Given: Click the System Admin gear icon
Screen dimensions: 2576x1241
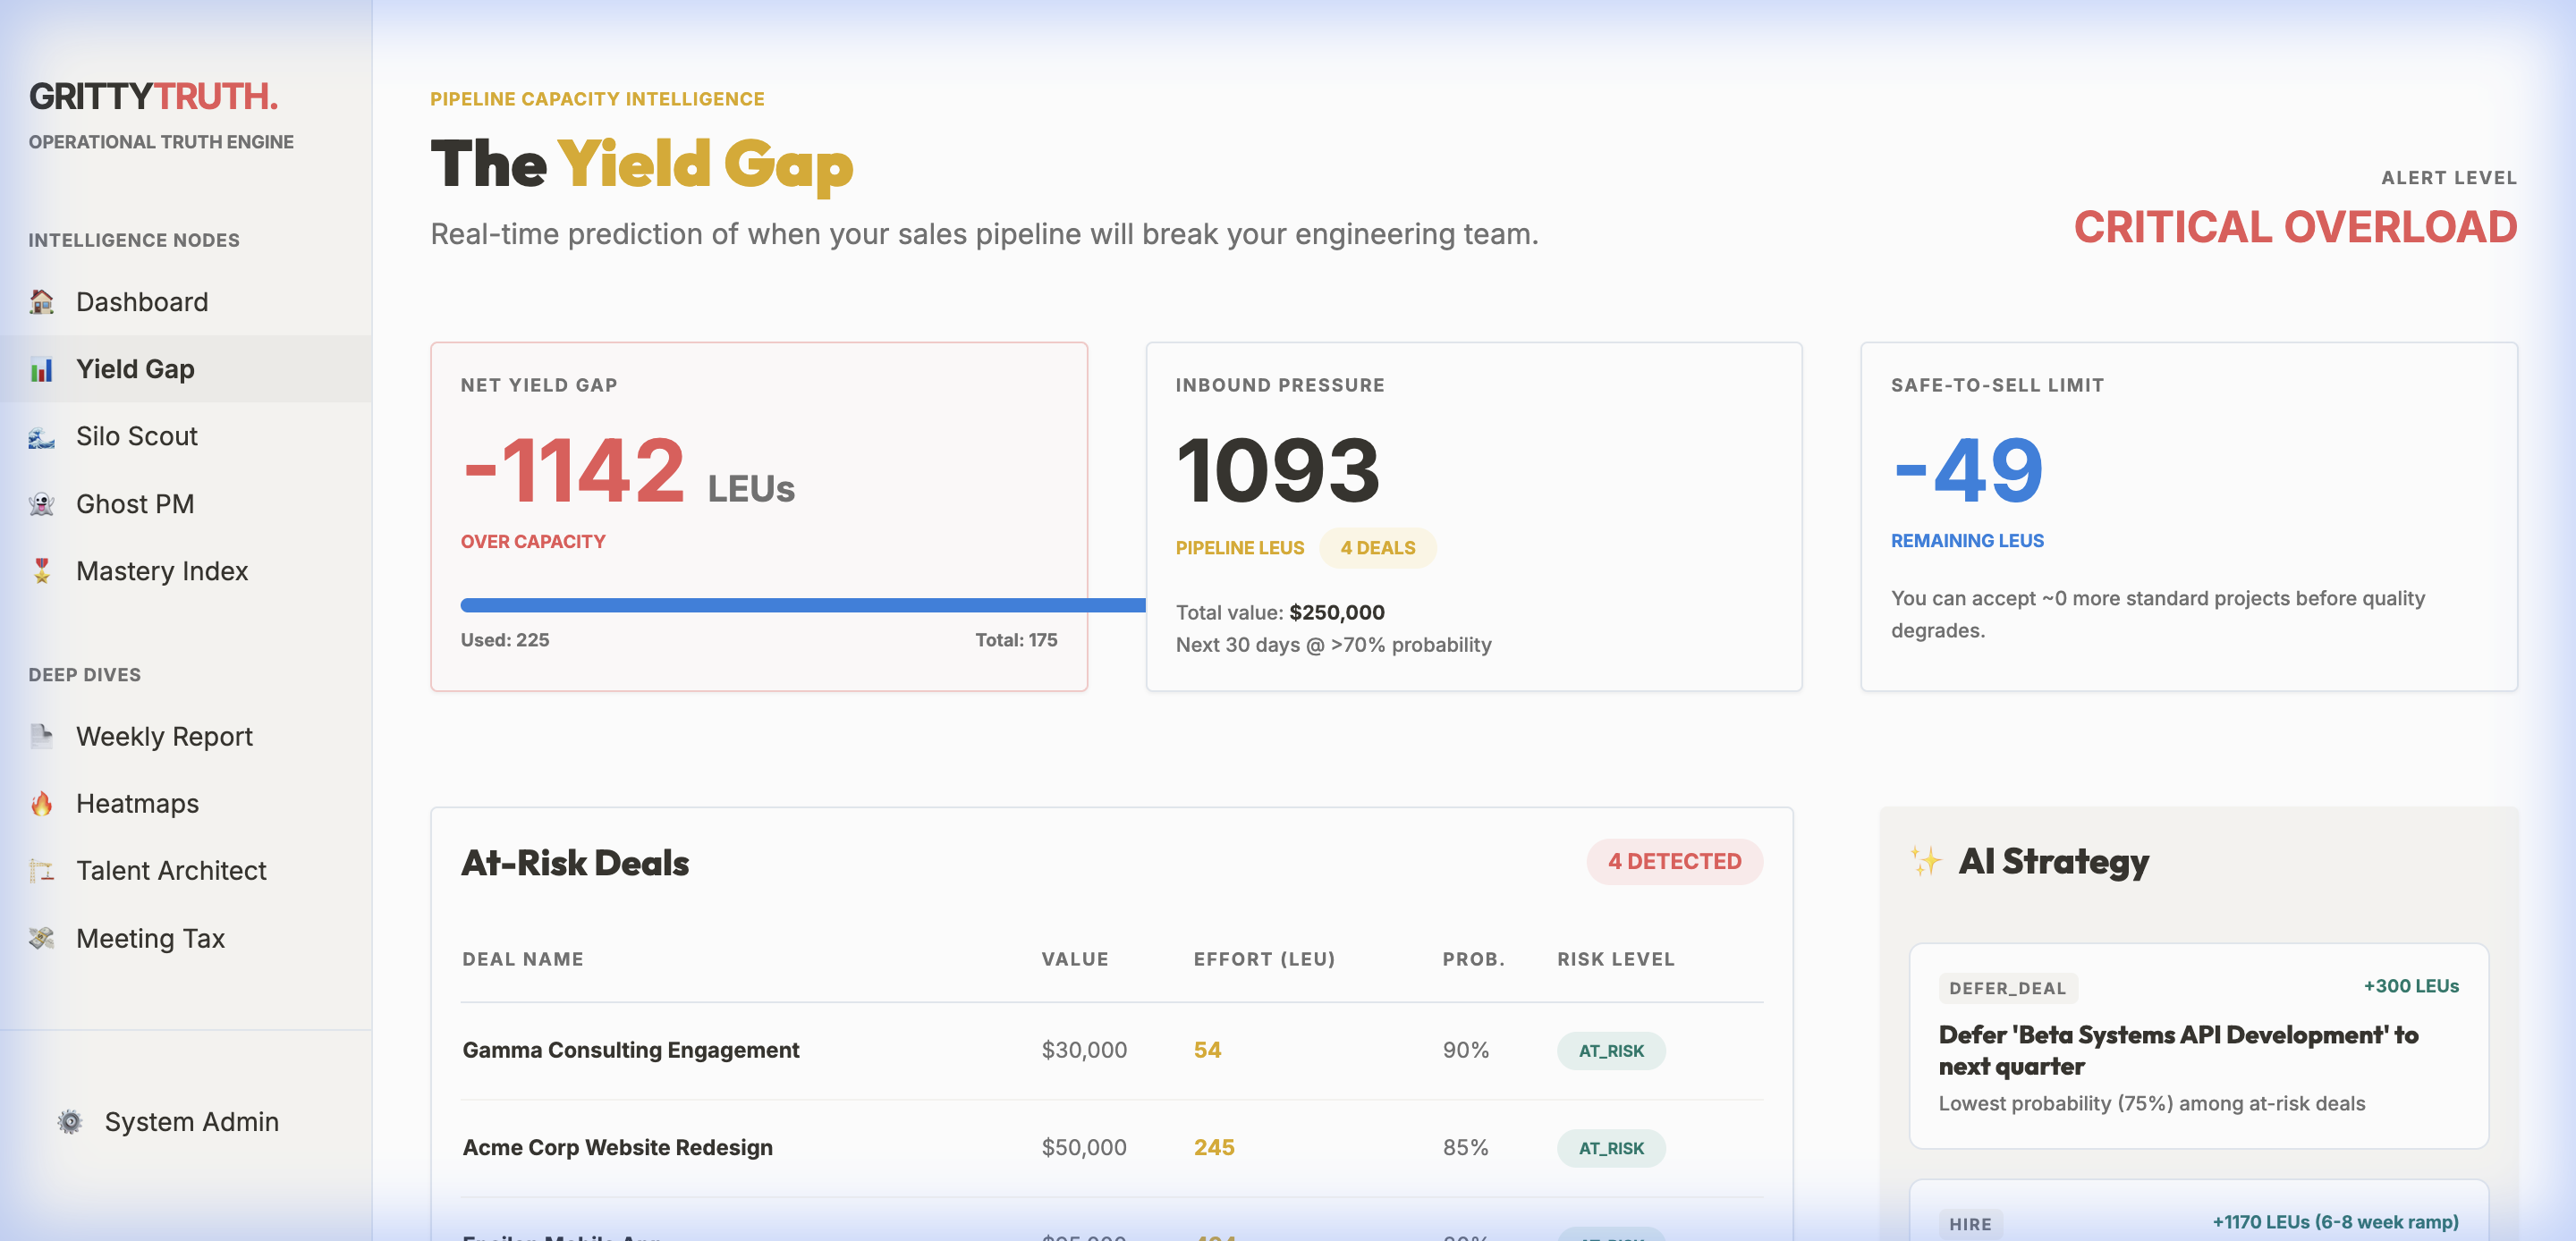Looking at the screenshot, I should 70,1121.
